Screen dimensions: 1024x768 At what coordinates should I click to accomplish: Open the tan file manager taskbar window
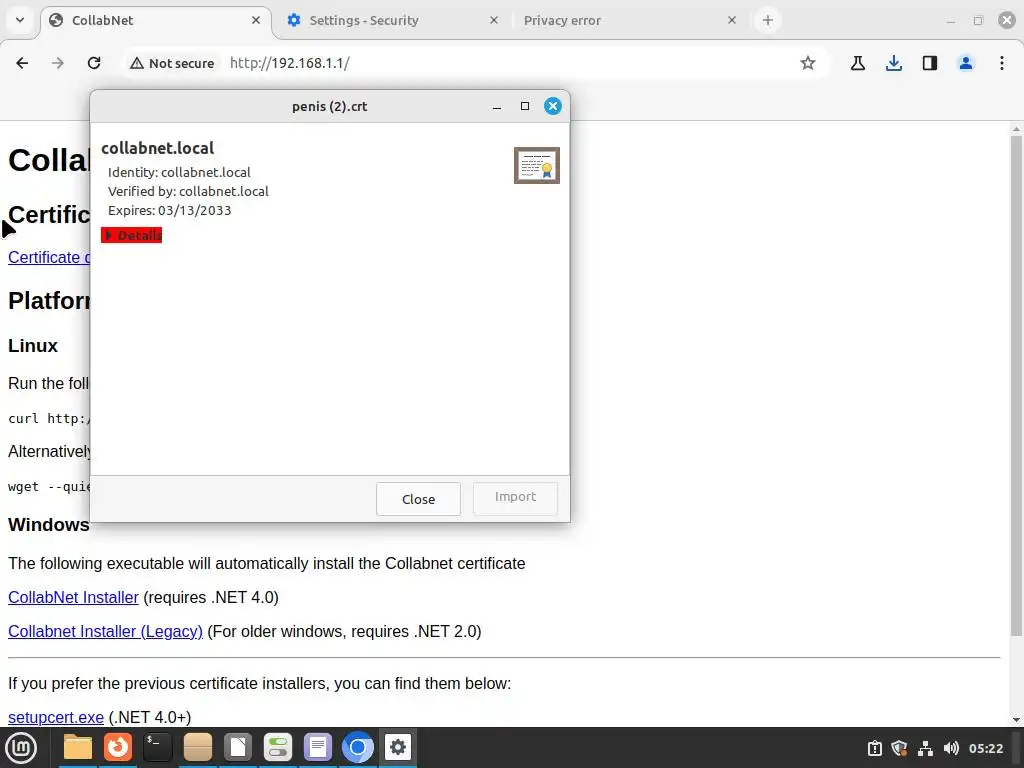[197, 748]
